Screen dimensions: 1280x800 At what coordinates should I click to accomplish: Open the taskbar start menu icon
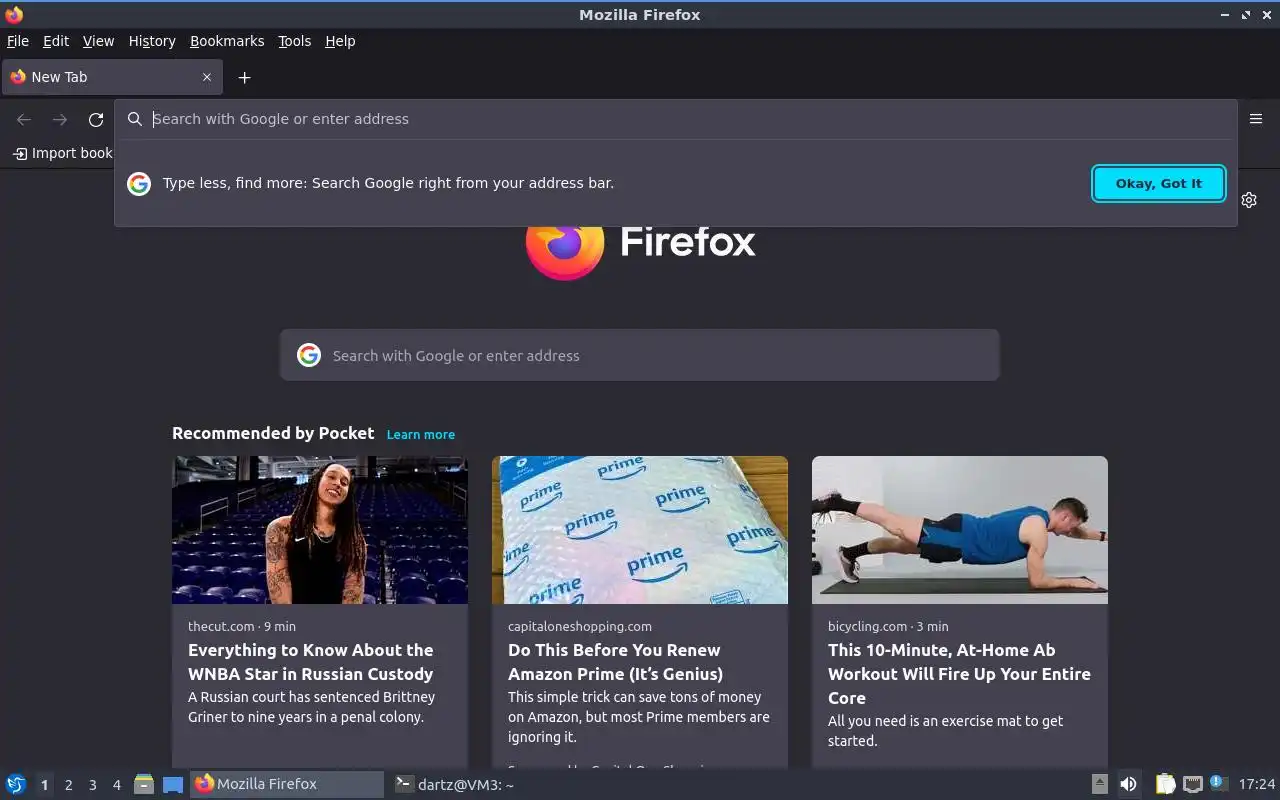point(16,785)
